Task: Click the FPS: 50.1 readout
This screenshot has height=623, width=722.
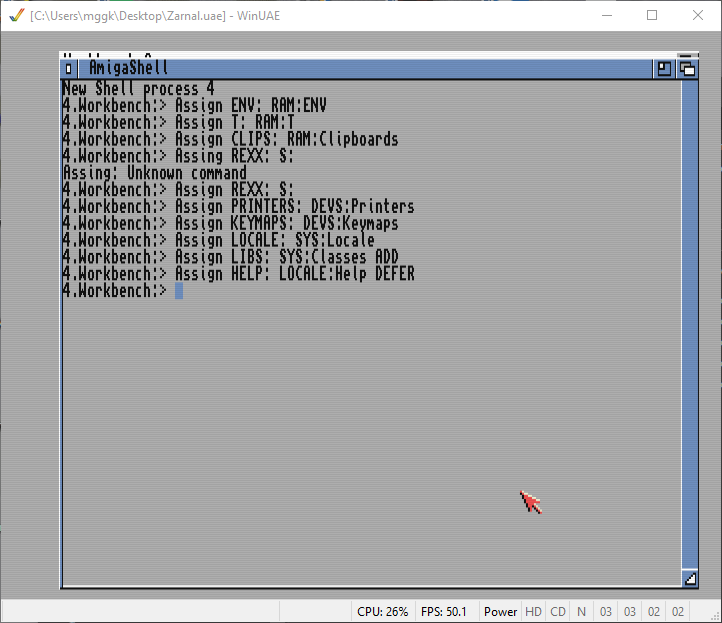Action: coord(444,611)
